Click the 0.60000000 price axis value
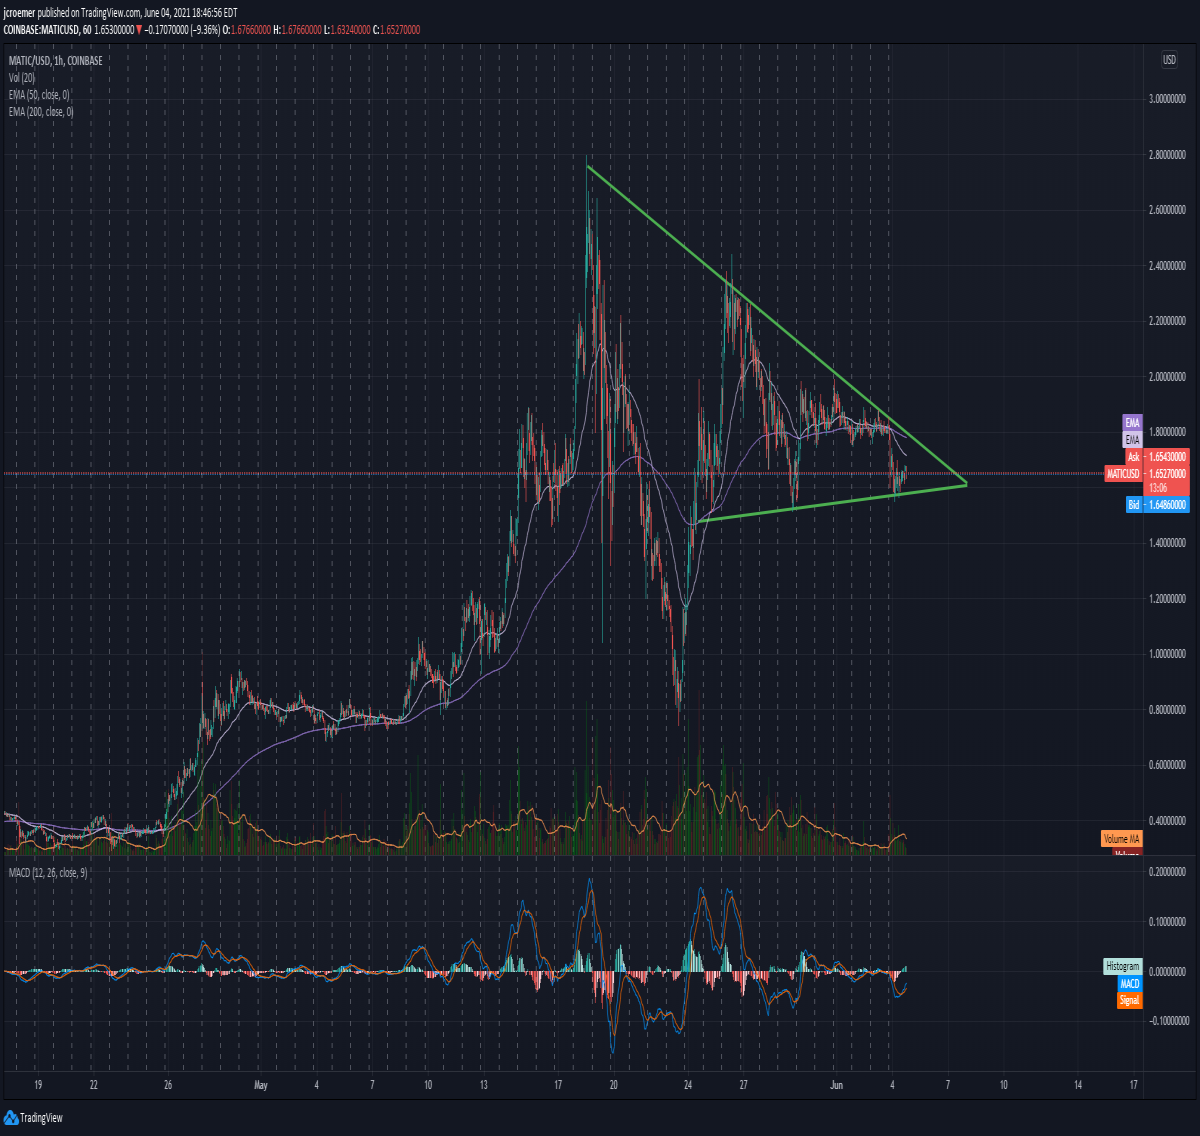 pos(1167,765)
